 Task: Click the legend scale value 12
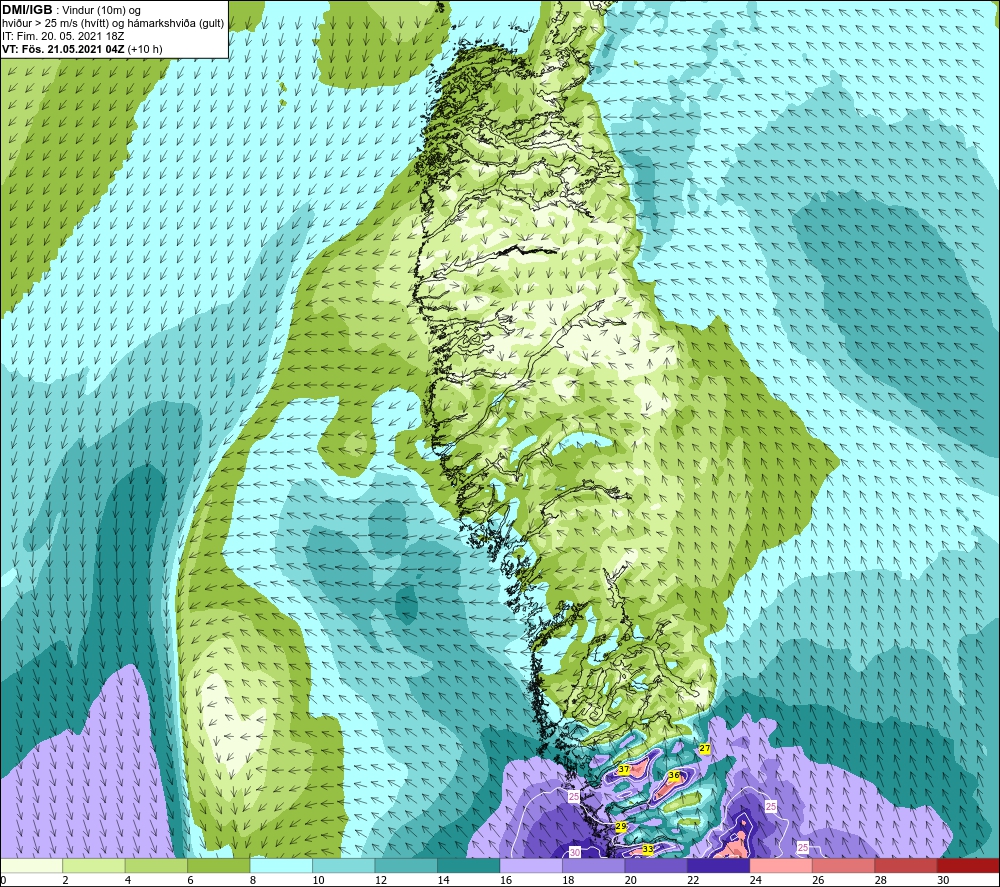click(x=381, y=880)
